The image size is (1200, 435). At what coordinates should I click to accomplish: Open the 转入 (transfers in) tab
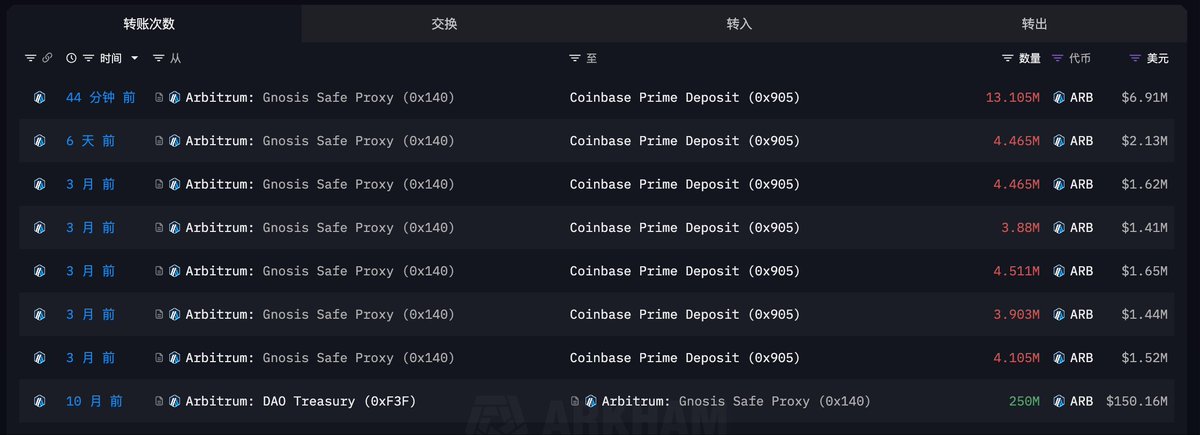[x=739, y=23]
